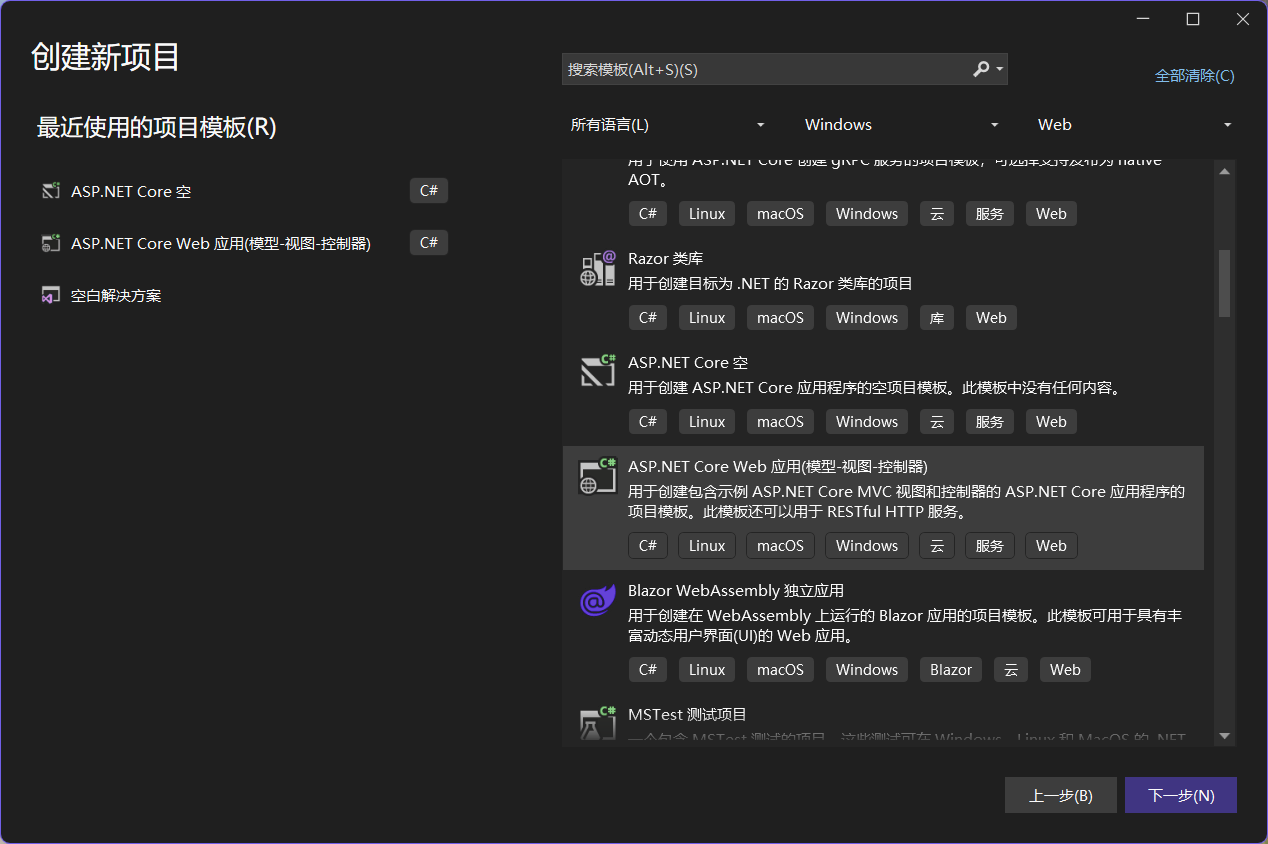Image resolution: width=1268 pixels, height=844 pixels.
Task: Click the Blazor WebAssembly template icon
Action: [597, 600]
